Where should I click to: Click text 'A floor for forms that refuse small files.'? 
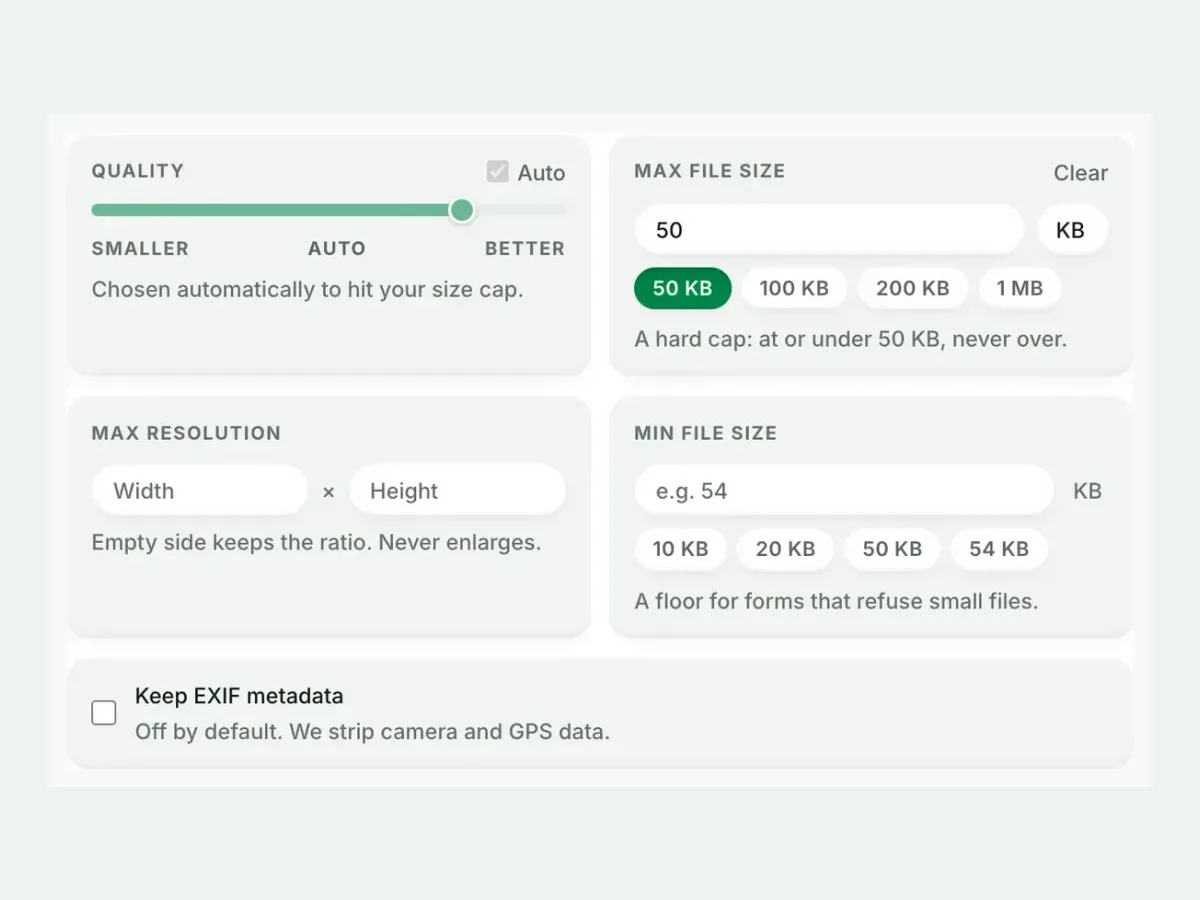[x=836, y=602]
